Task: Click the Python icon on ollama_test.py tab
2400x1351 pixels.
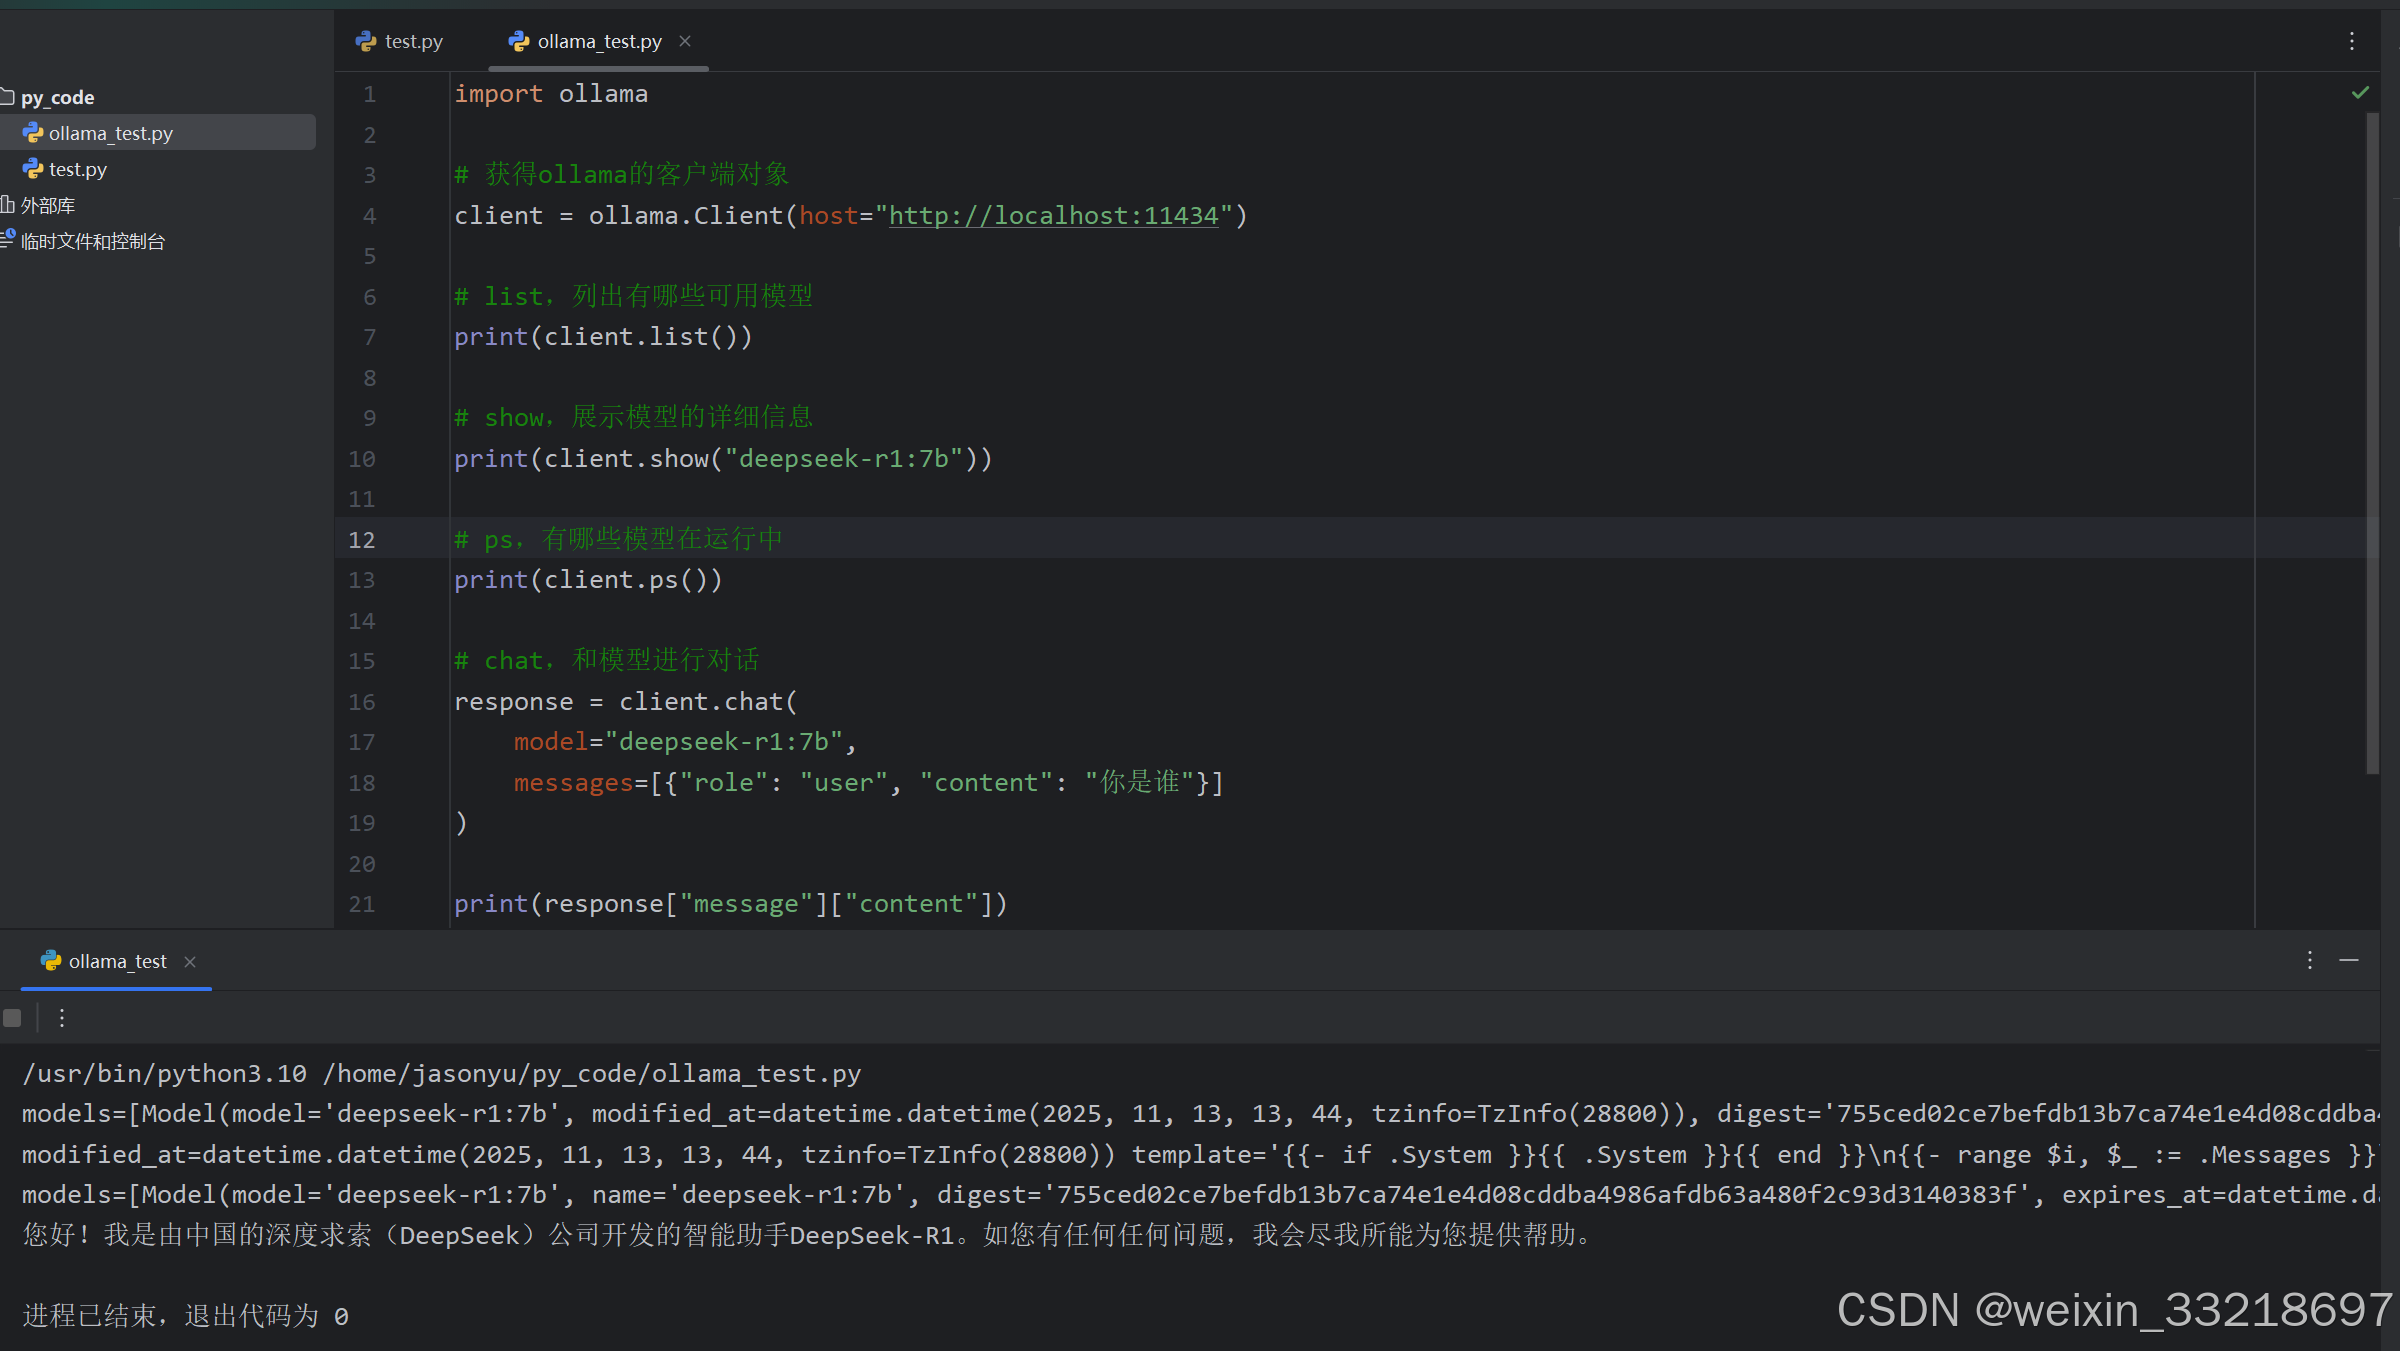Action: coord(518,41)
